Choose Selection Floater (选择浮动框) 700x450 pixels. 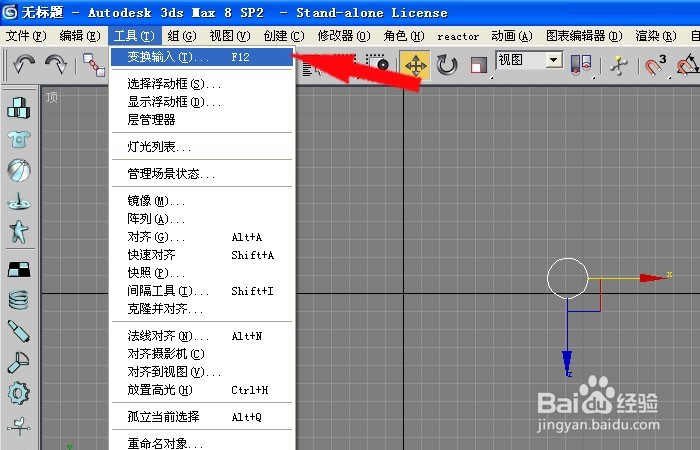tap(202, 84)
